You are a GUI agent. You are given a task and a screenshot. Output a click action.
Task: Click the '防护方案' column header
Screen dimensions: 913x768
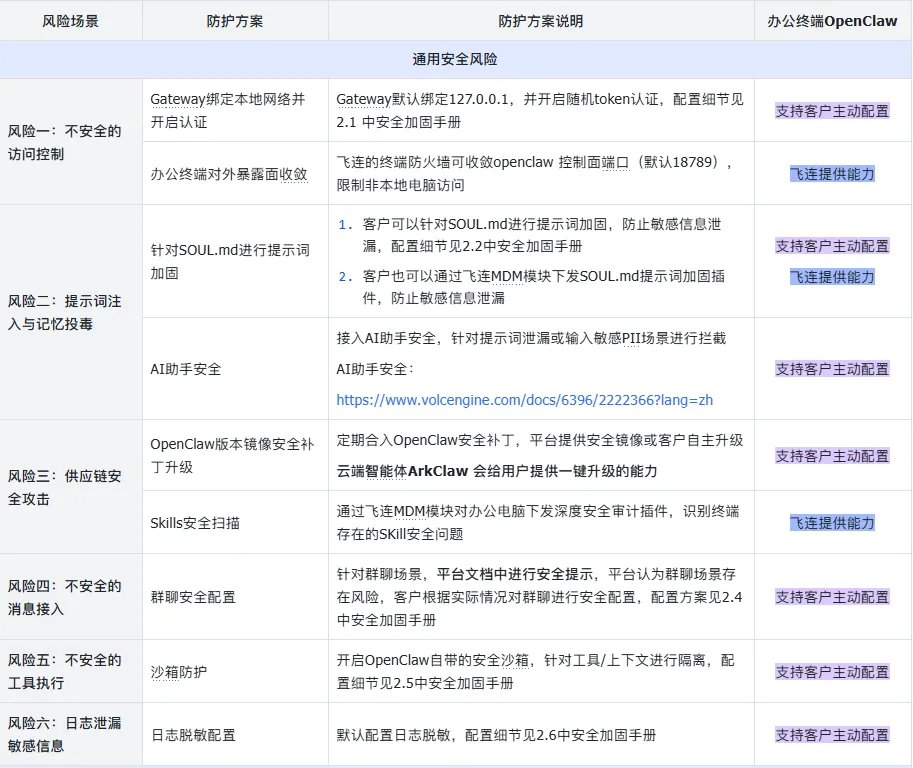pos(235,21)
